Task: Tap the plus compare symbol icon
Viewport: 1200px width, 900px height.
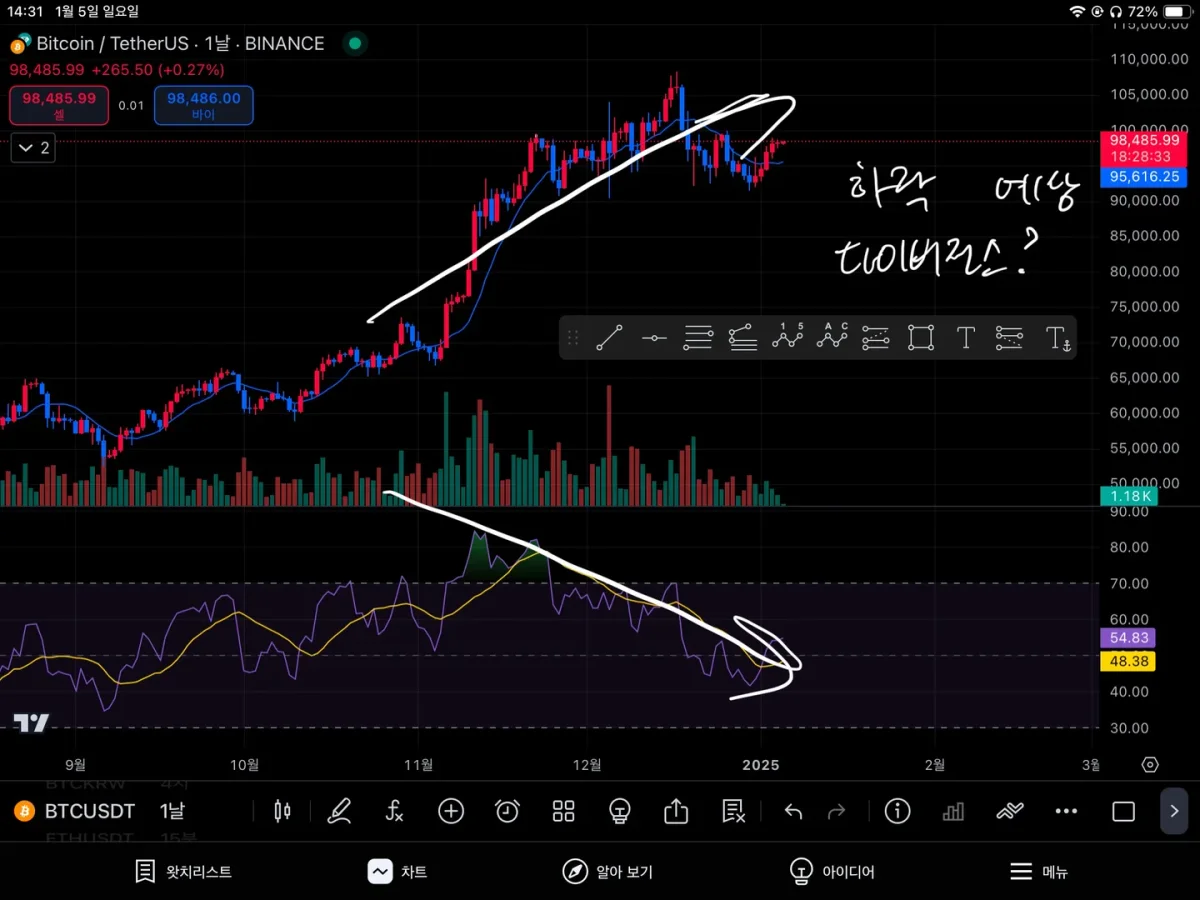Action: pos(451,811)
